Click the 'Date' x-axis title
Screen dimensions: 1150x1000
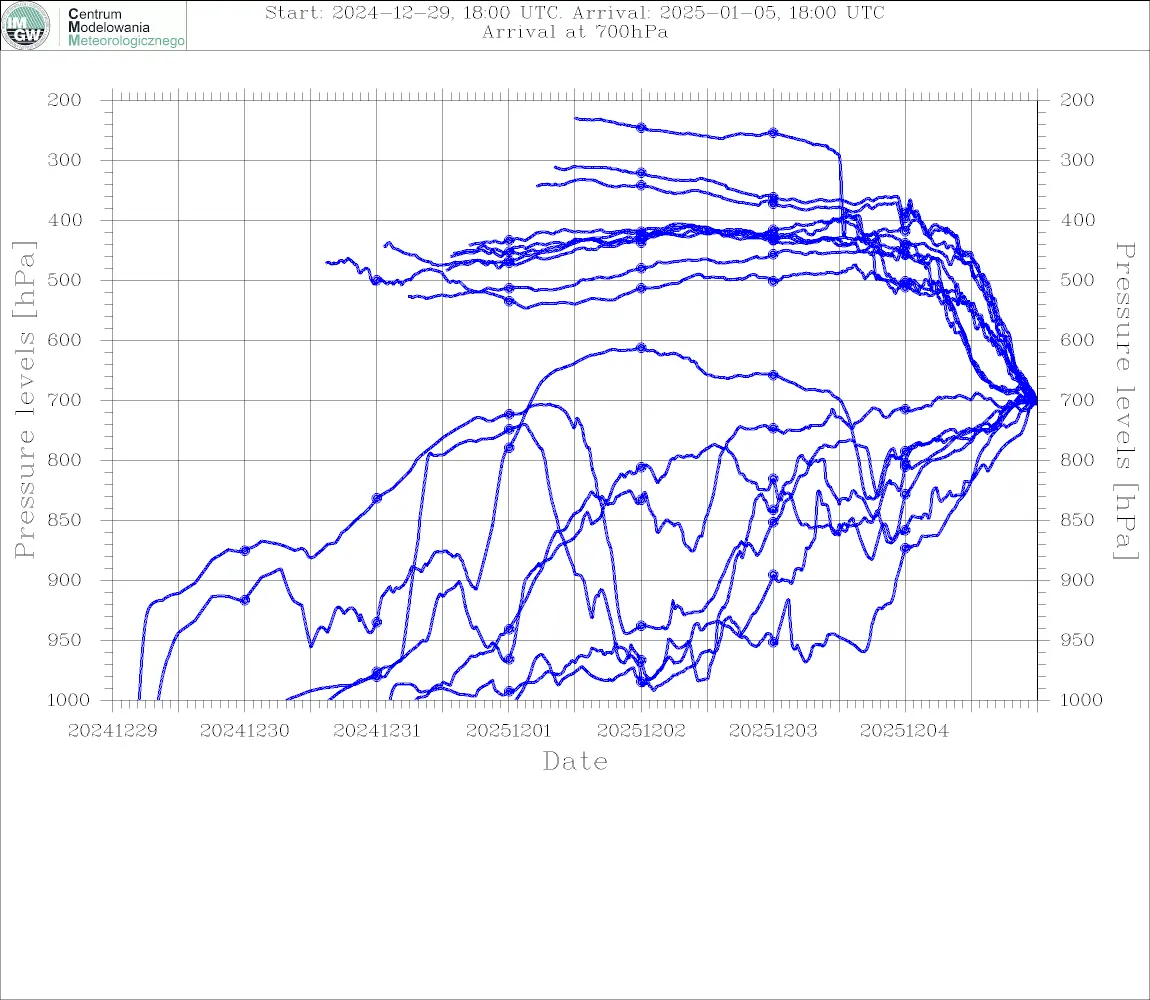point(575,762)
